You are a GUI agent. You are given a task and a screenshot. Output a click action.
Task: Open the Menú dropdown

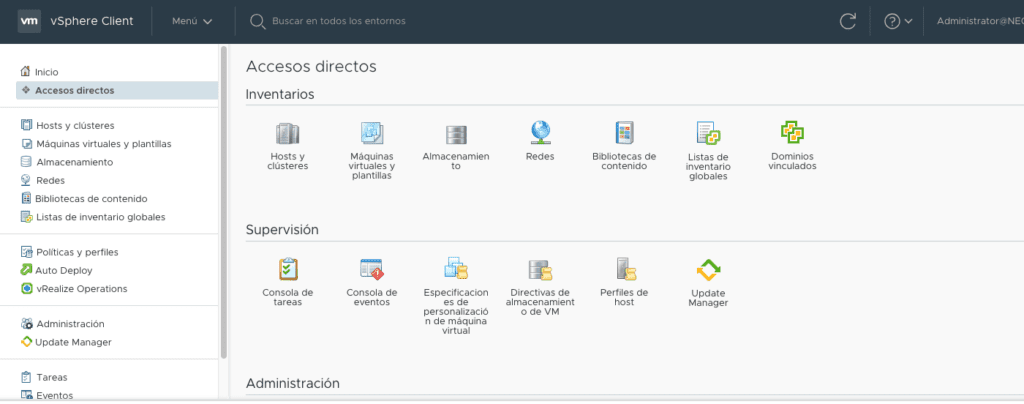192,21
